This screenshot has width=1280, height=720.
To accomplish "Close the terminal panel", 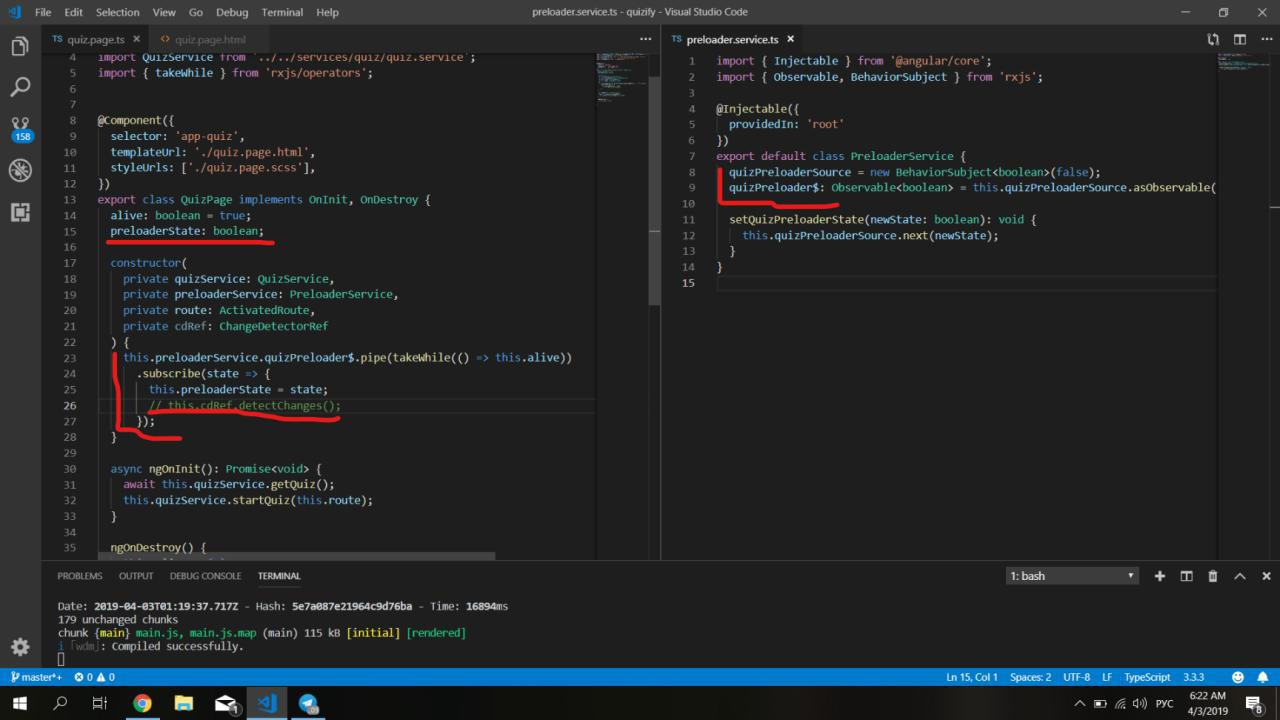I will tap(1266, 576).
